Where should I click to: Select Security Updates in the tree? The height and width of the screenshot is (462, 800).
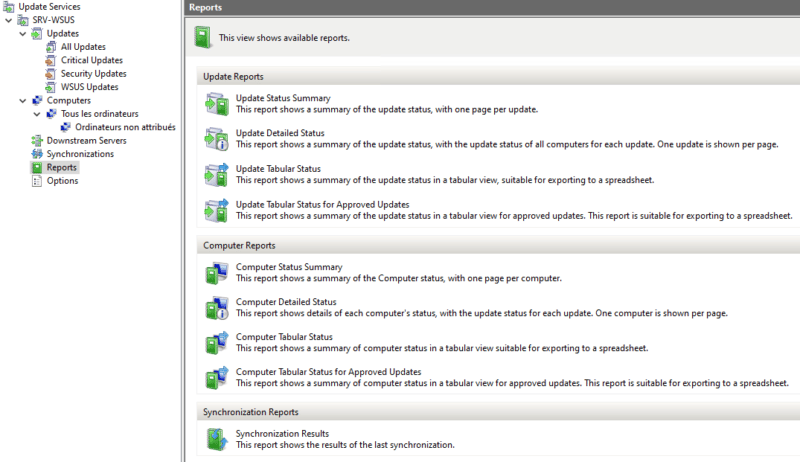93,74
